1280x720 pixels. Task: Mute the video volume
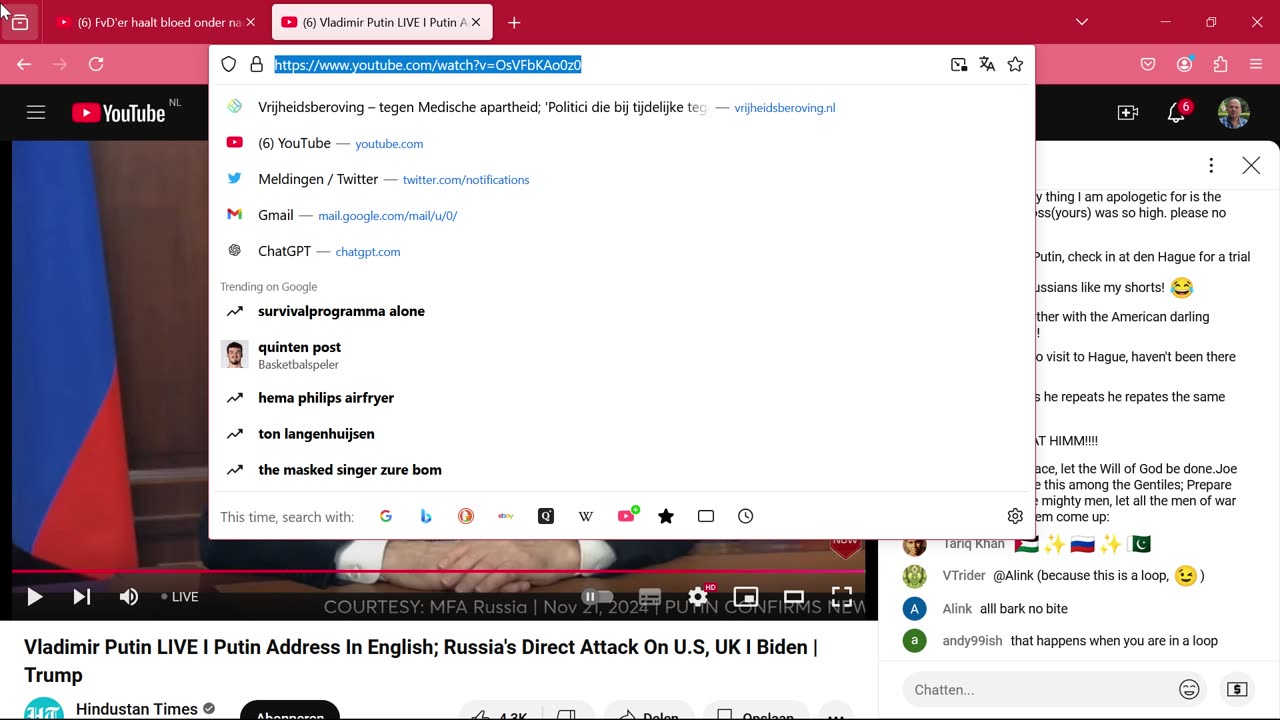[129, 597]
